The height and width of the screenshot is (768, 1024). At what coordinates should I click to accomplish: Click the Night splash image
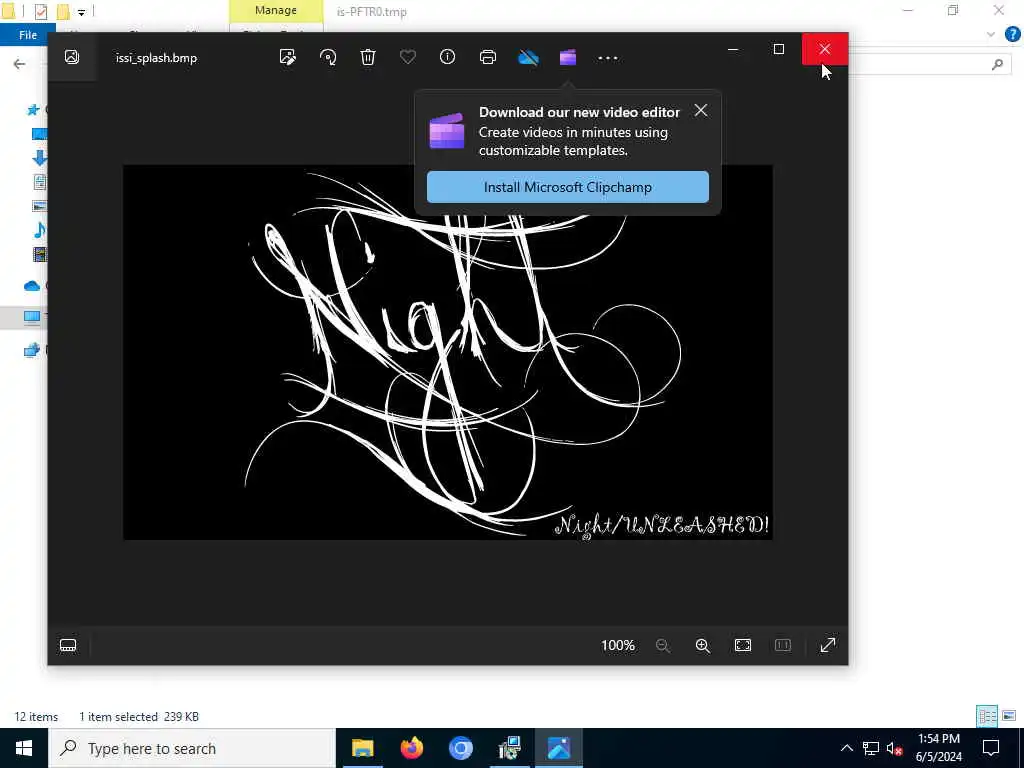click(x=447, y=353)
